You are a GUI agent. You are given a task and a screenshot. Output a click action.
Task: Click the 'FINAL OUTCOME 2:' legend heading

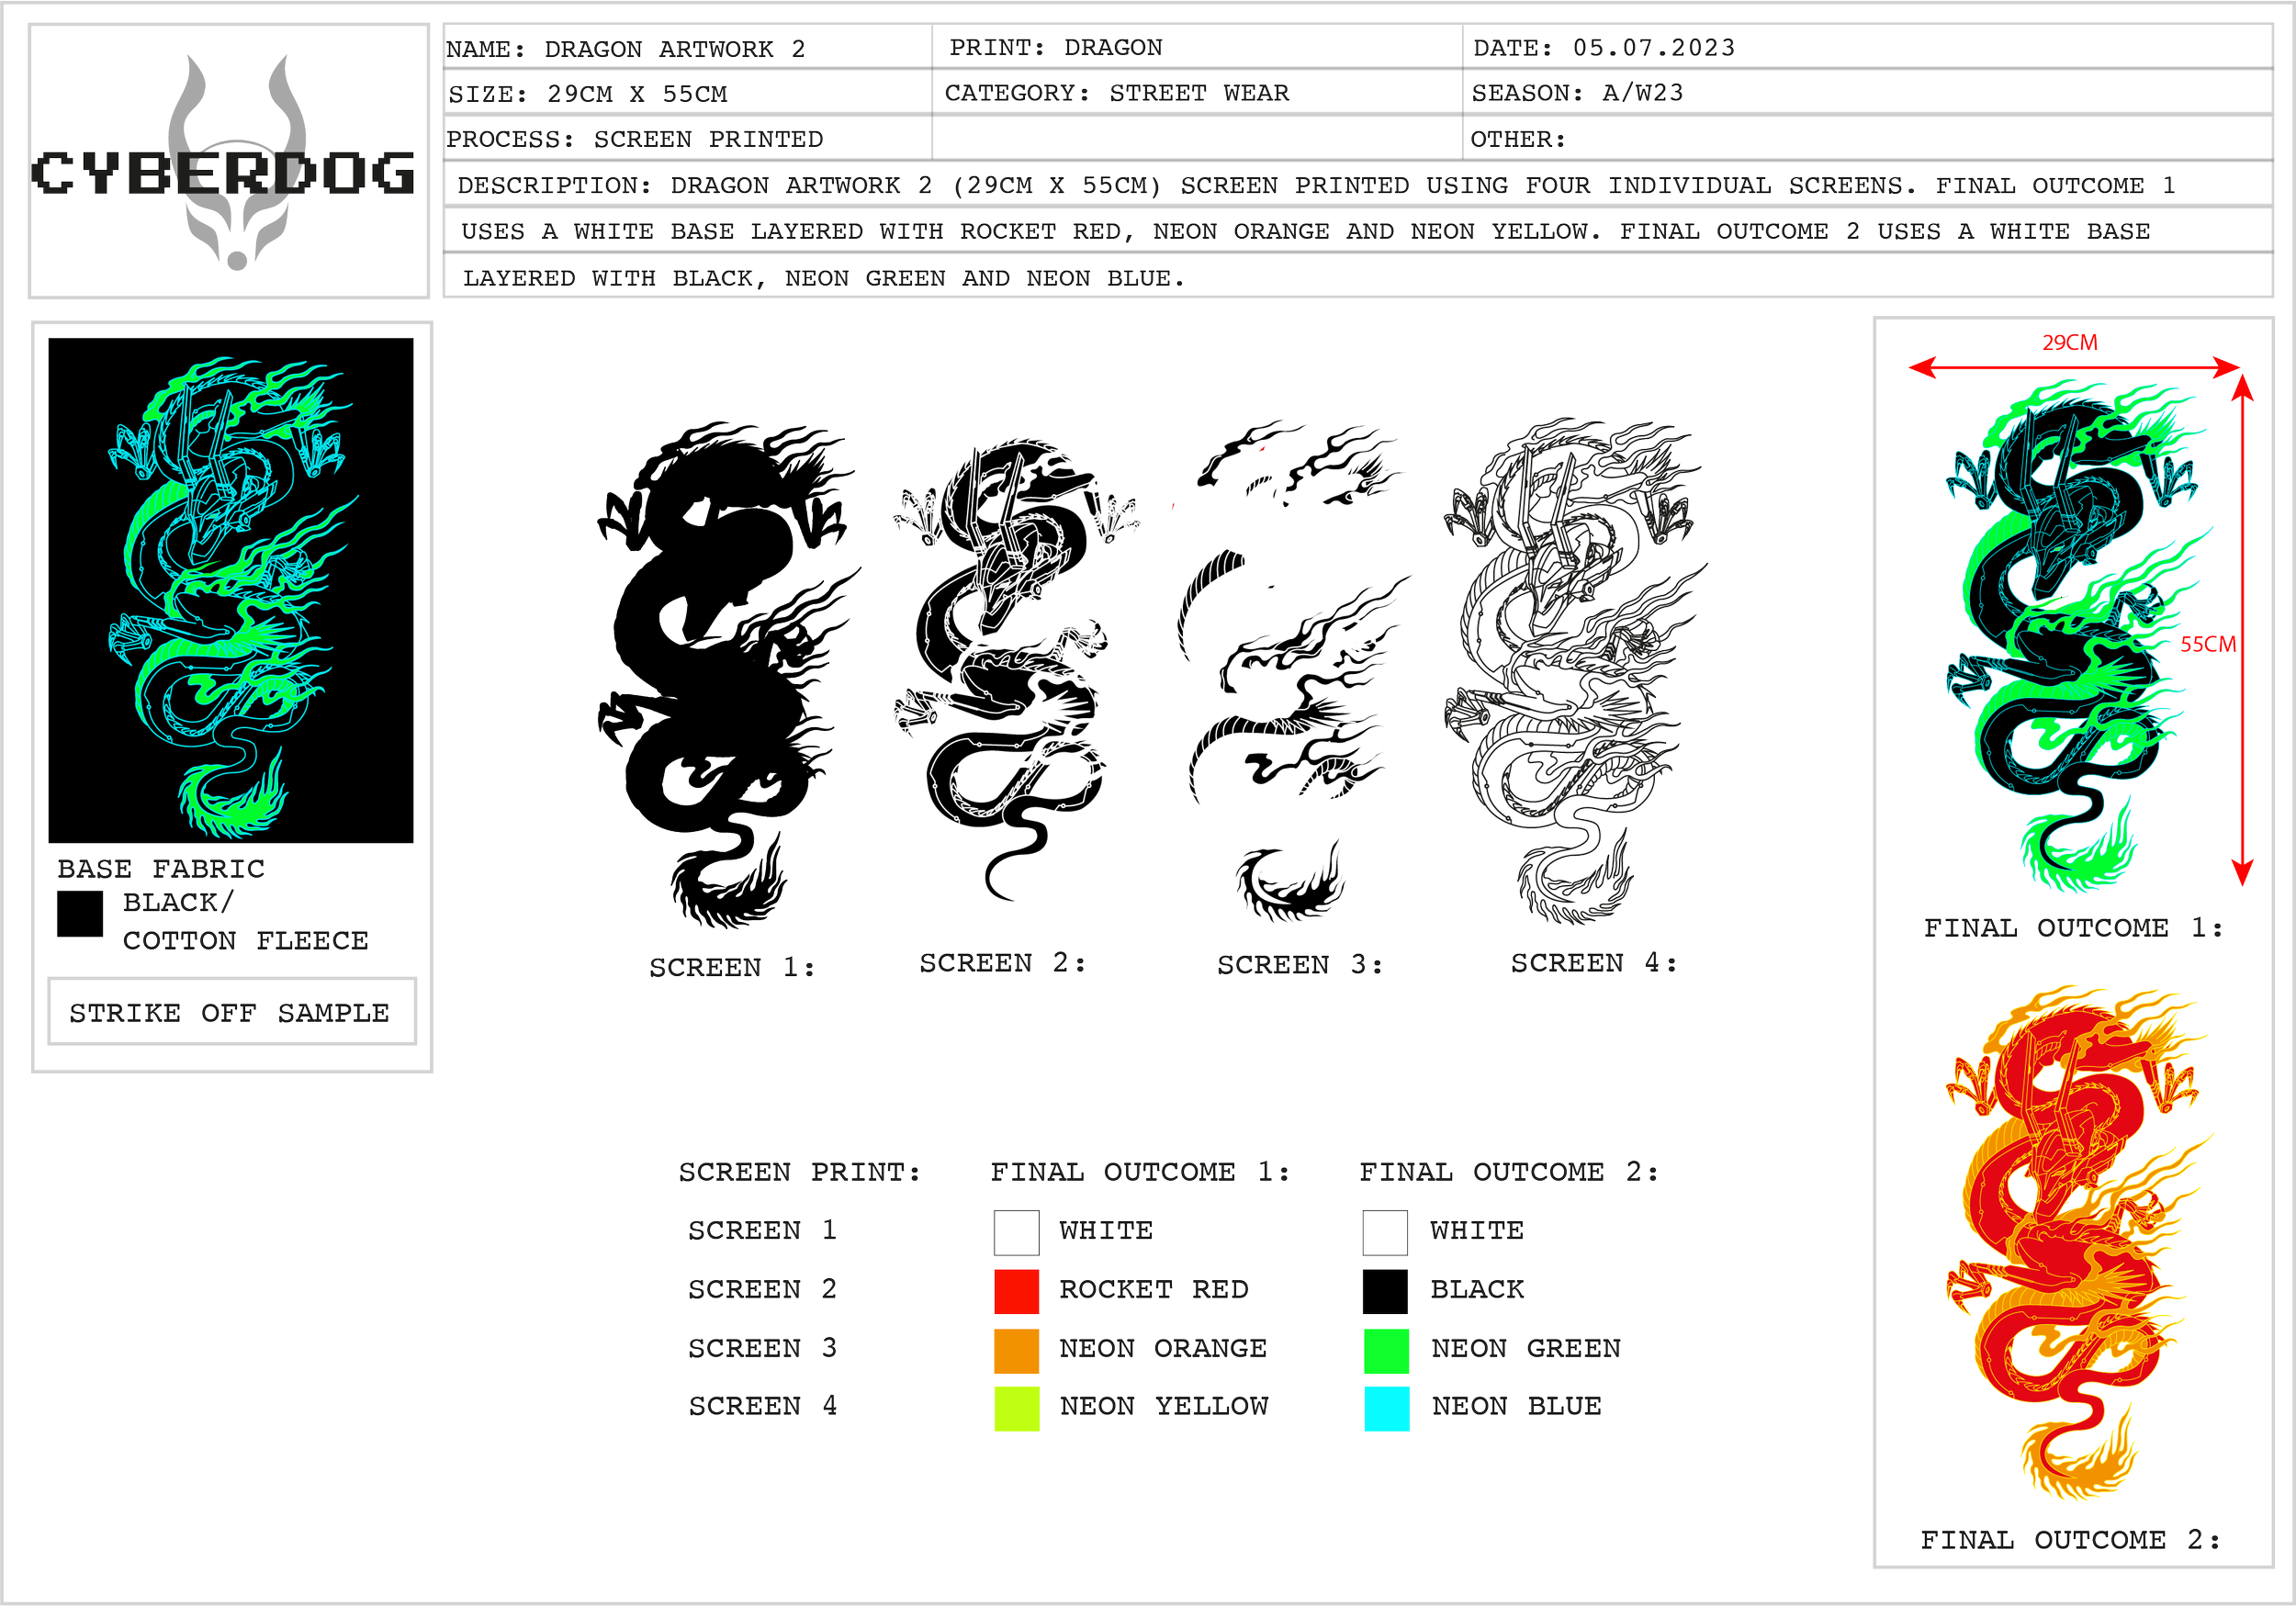pyautogui.click(x=1509, y=1171)
